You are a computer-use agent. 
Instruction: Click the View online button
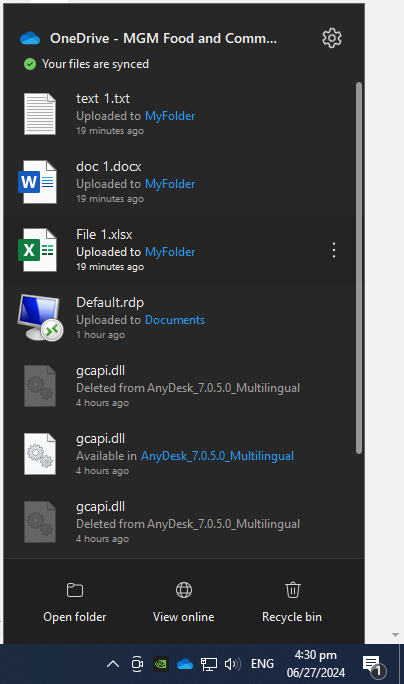[x=184, y=602]
